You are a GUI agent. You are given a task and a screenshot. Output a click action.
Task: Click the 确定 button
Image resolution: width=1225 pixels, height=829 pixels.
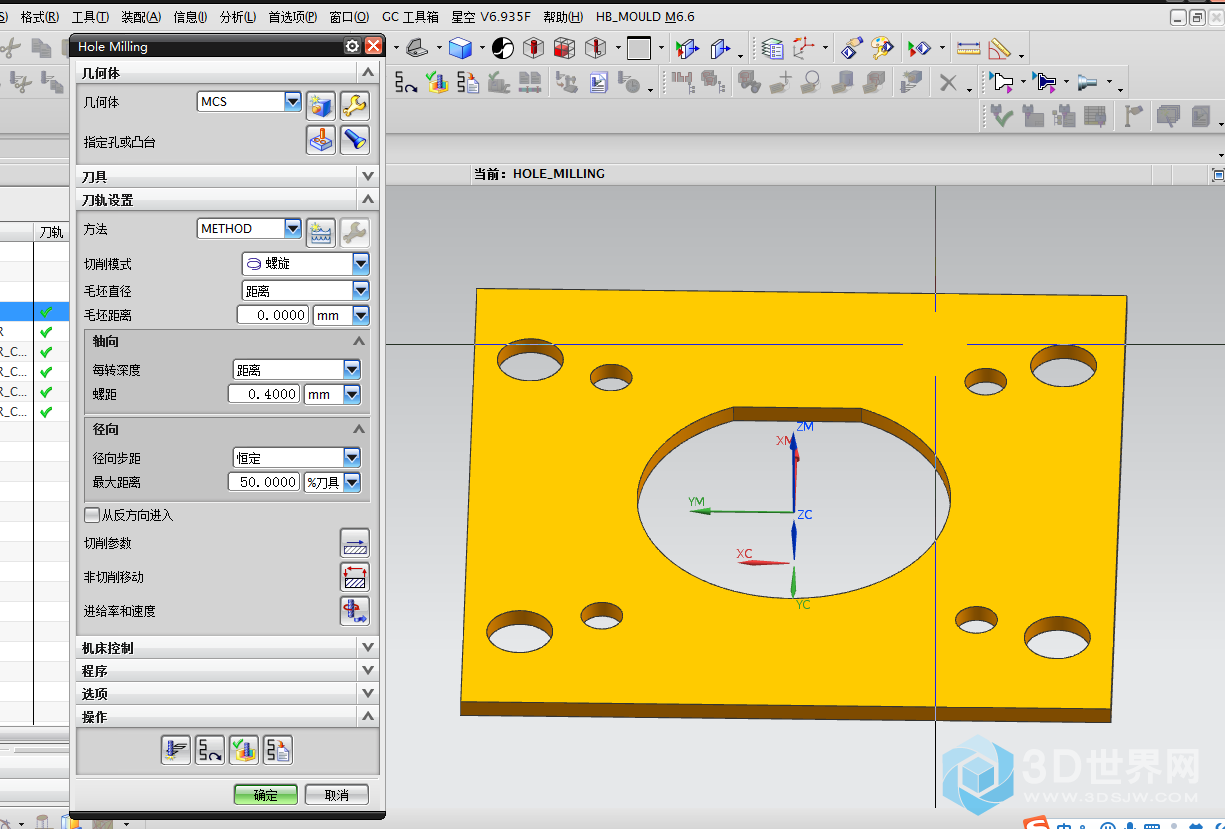(x=266, y=795)
